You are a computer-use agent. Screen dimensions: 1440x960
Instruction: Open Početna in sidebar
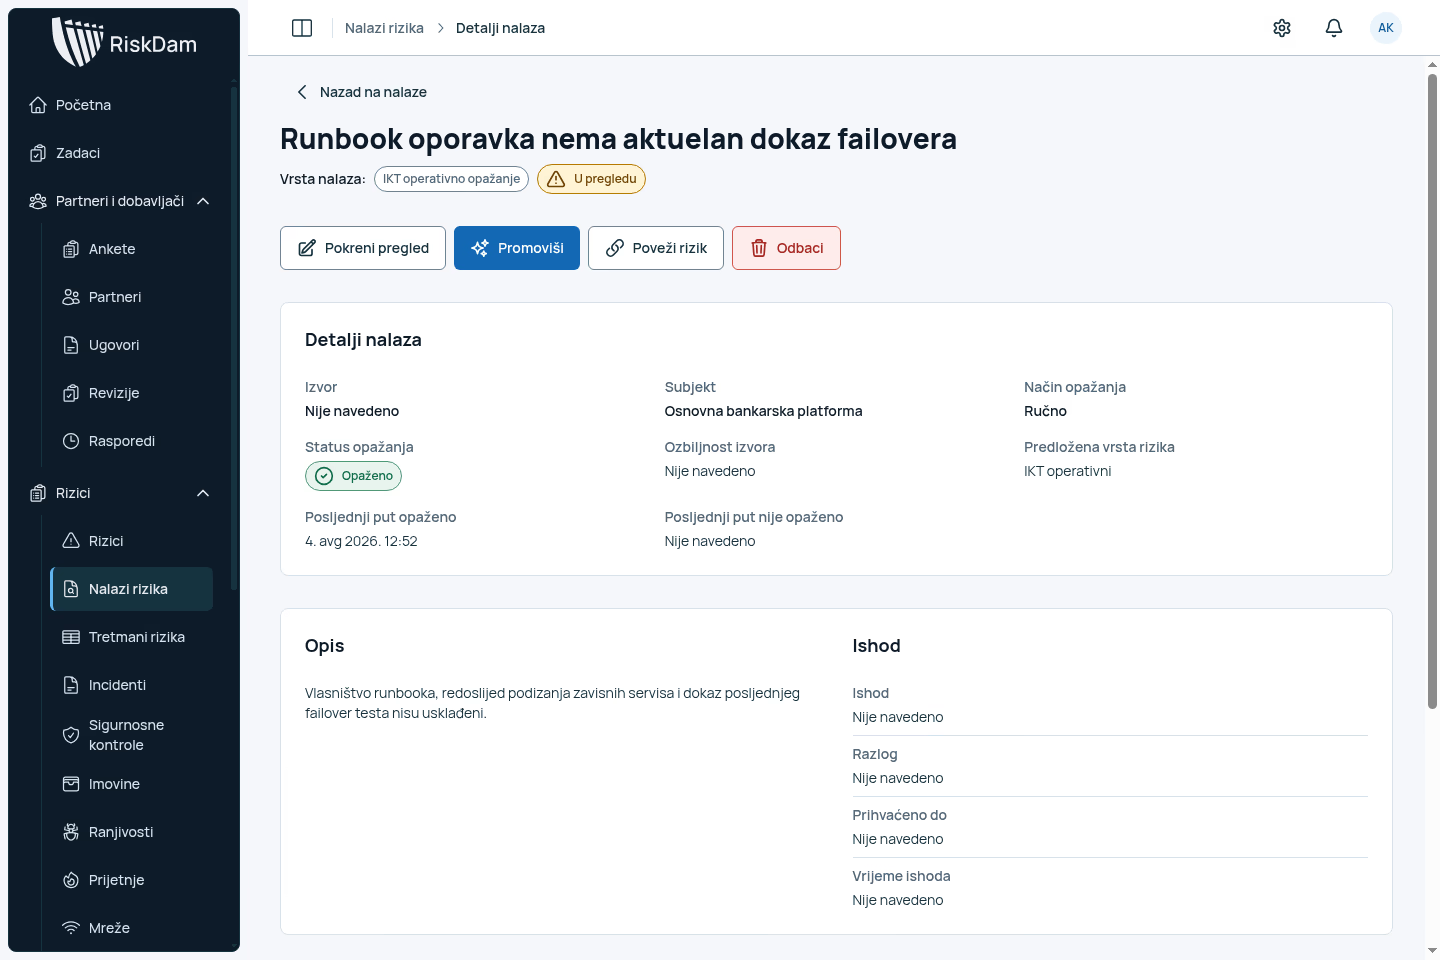(x=120, y=105)
